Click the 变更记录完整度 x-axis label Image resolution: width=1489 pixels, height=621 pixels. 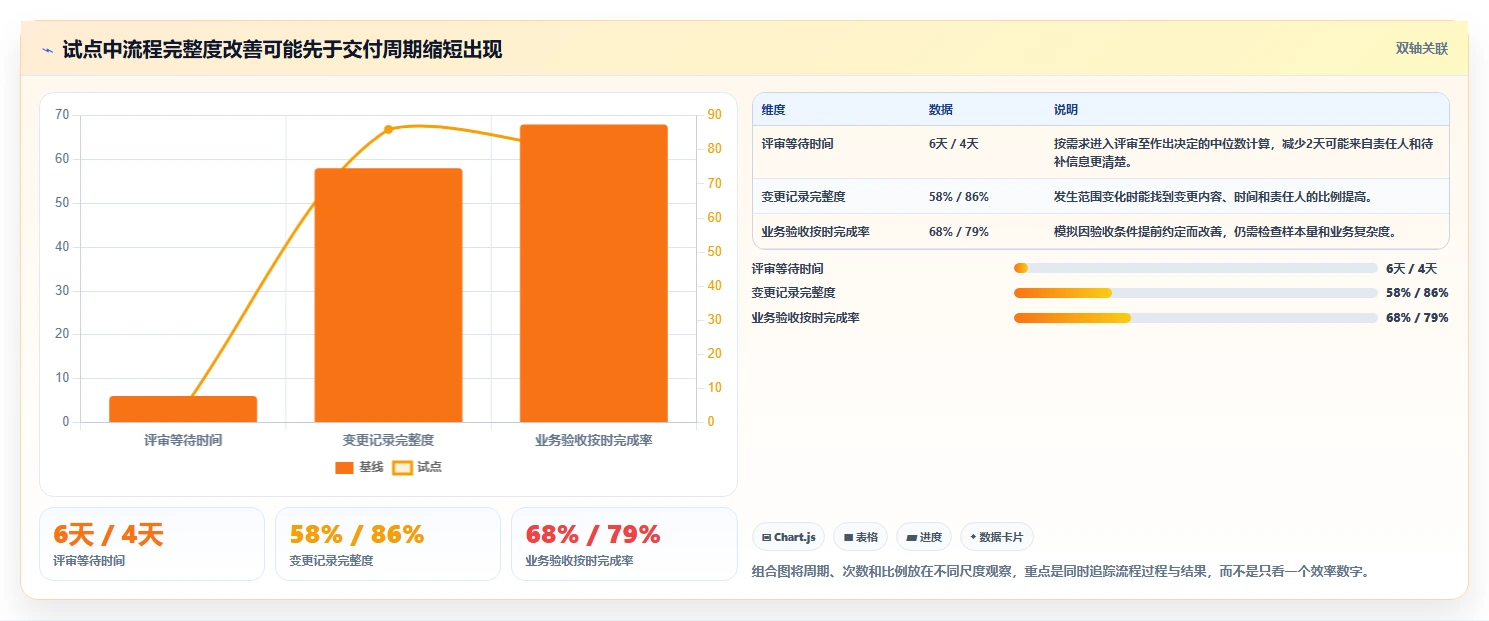pos(388,440)
